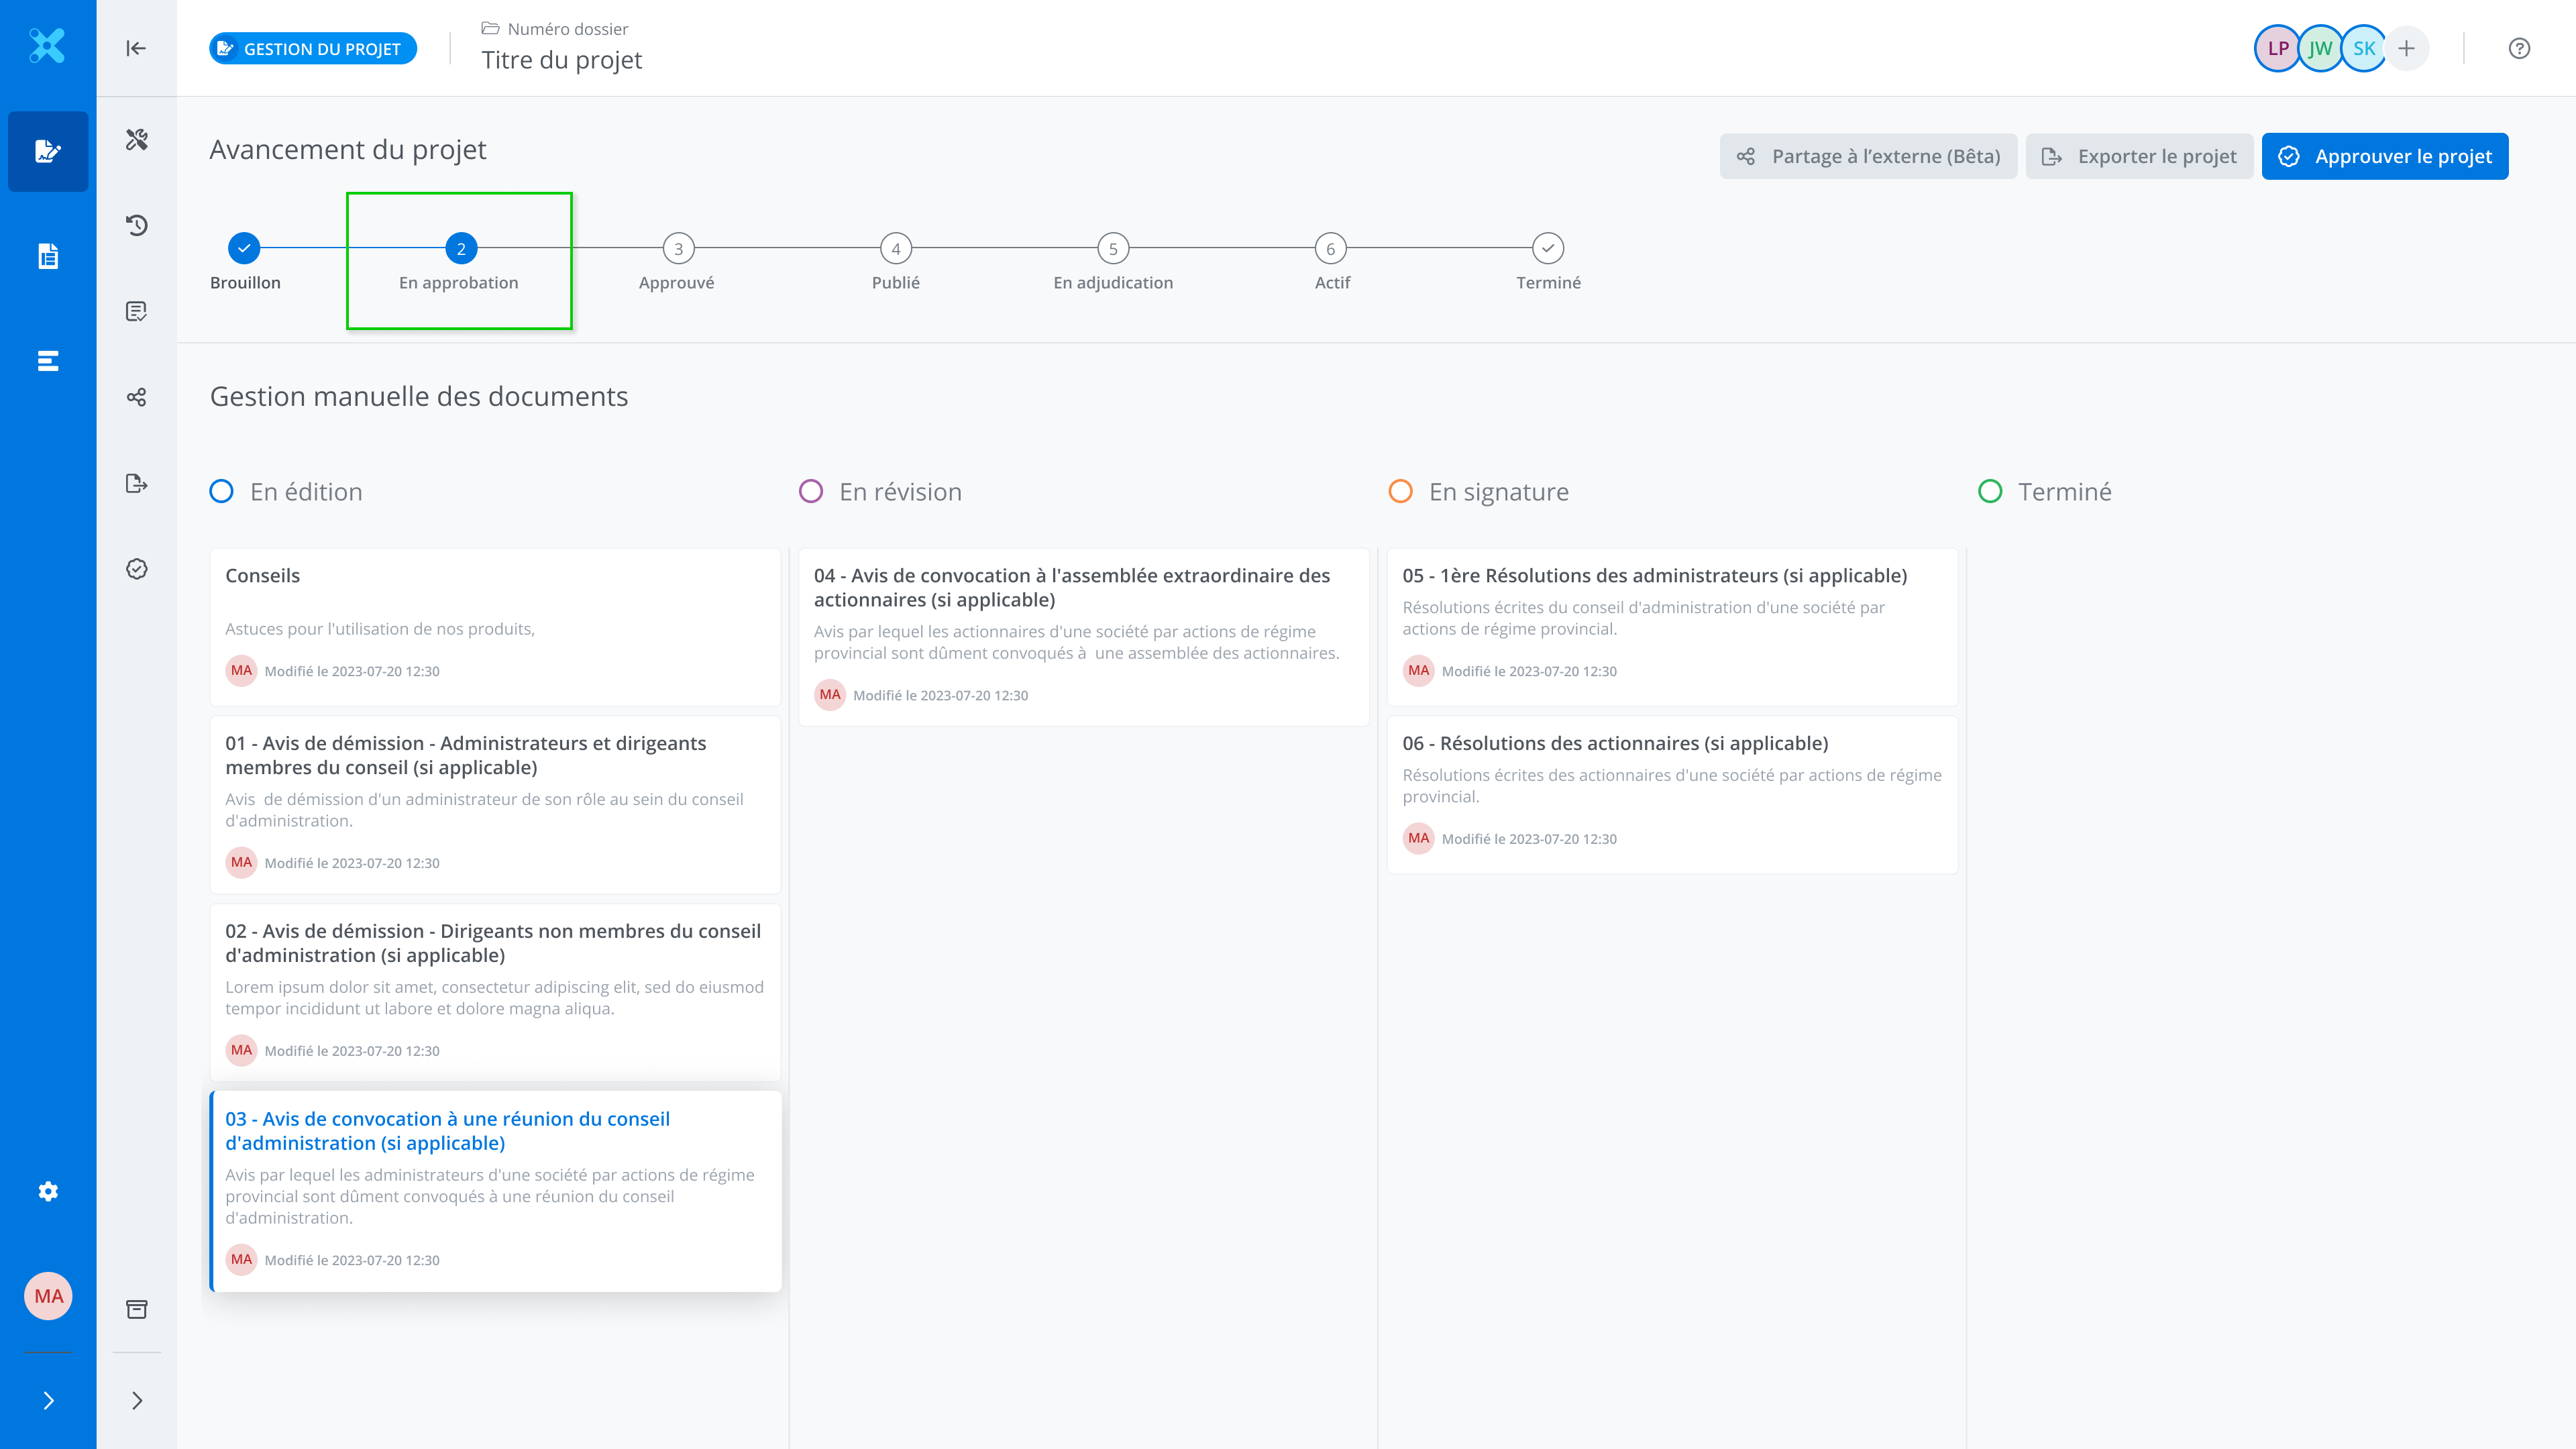Open the share nodes icon in sidebar
Viewport: 2576px width, 1449px height.
click(x=137, y=397)
